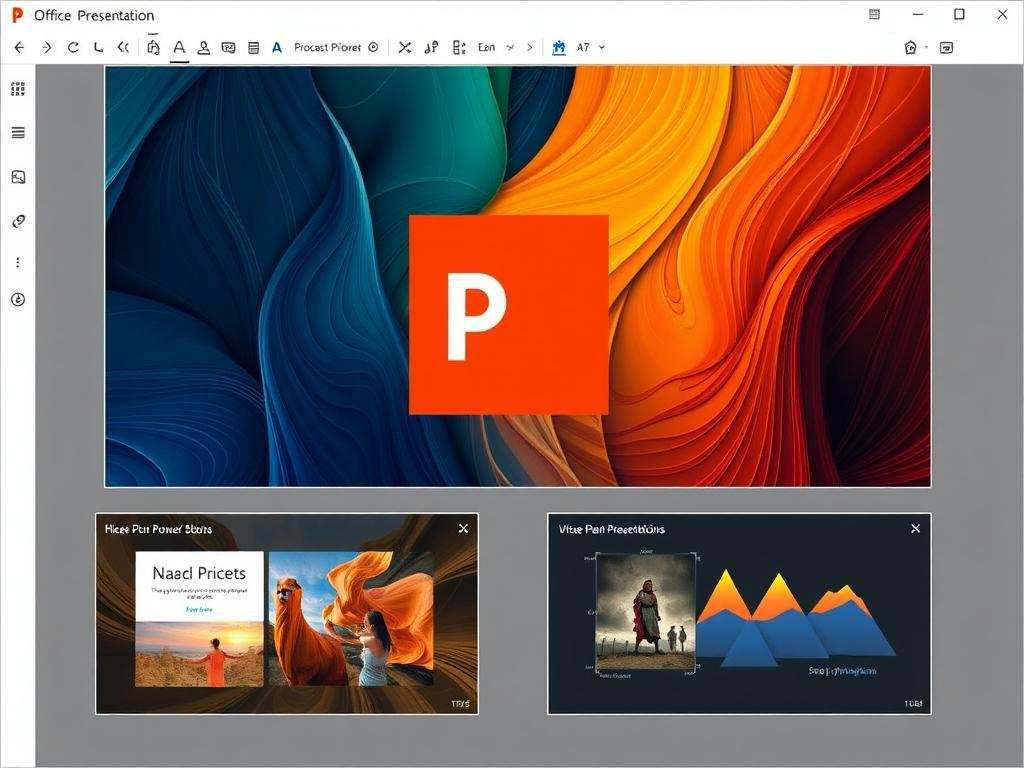Click the bold blue A font icon

coord(277,48)
